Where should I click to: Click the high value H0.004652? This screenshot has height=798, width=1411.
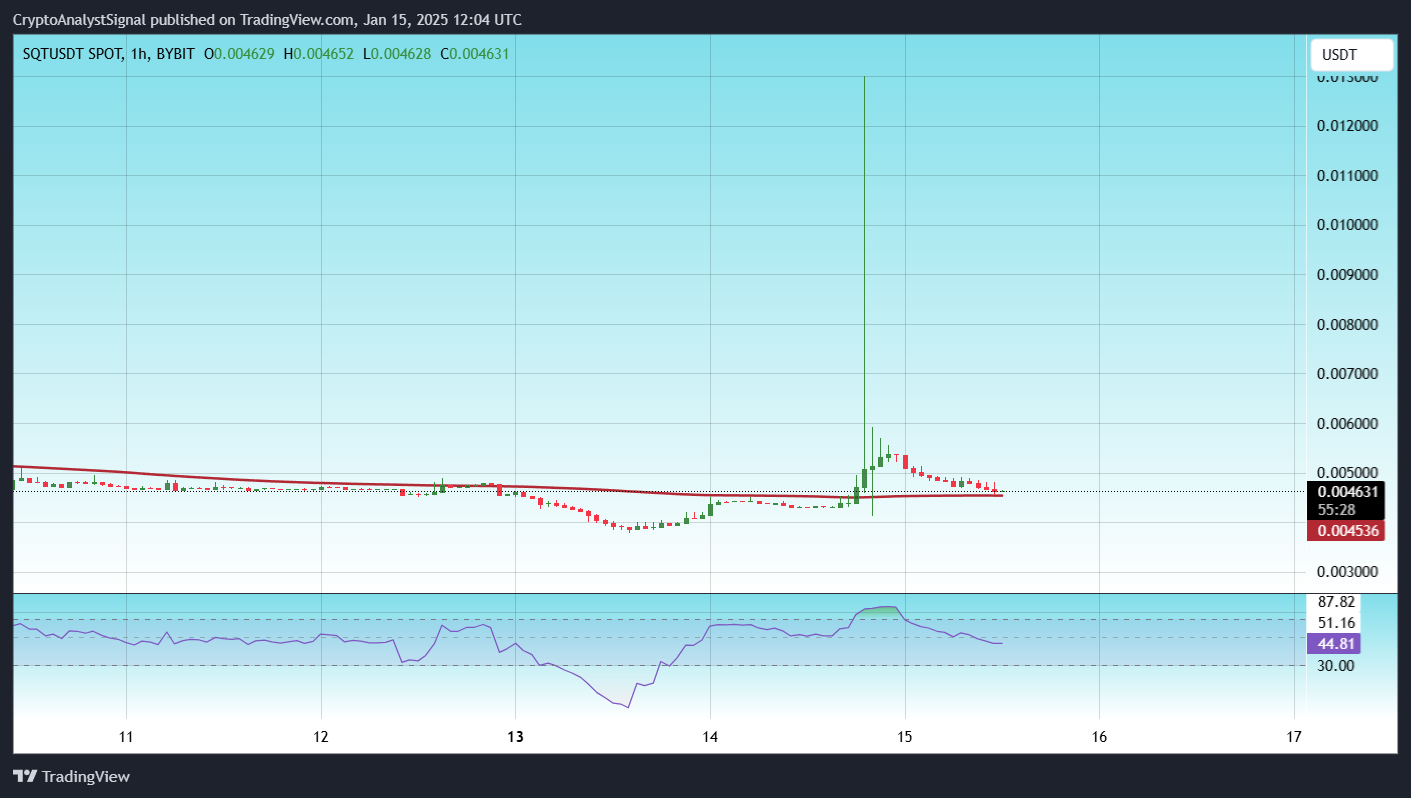coord(318,54)
